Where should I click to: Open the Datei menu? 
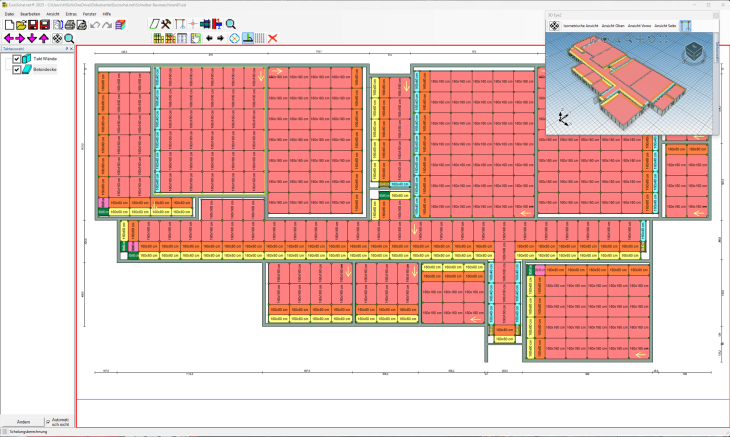(9, 14)
